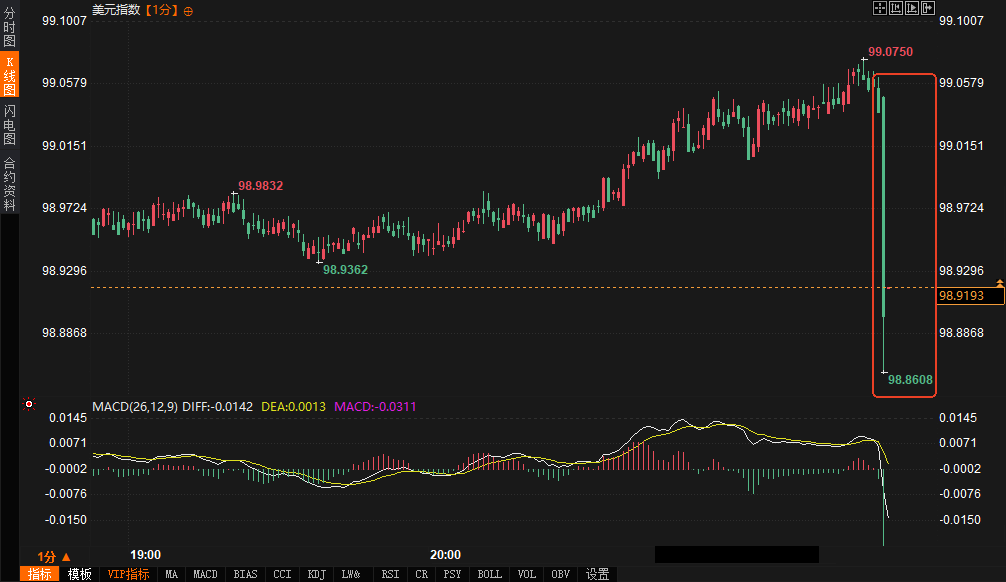The width and height of the screenshot is (1006, 582).
Task: Click the DEA:0.0013 value
Action: 293,407
